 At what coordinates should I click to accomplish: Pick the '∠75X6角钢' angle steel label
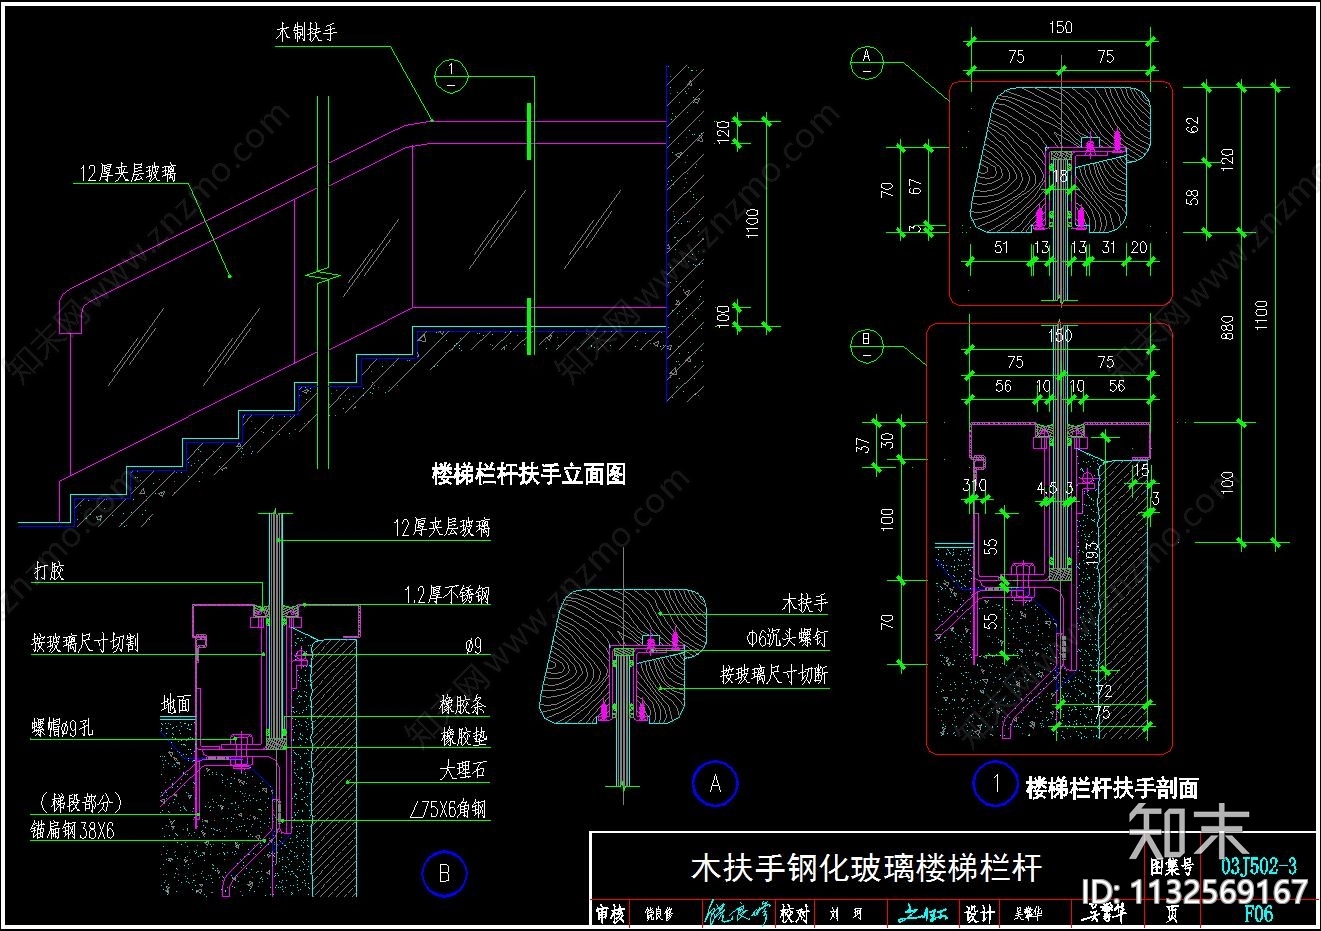448,809
